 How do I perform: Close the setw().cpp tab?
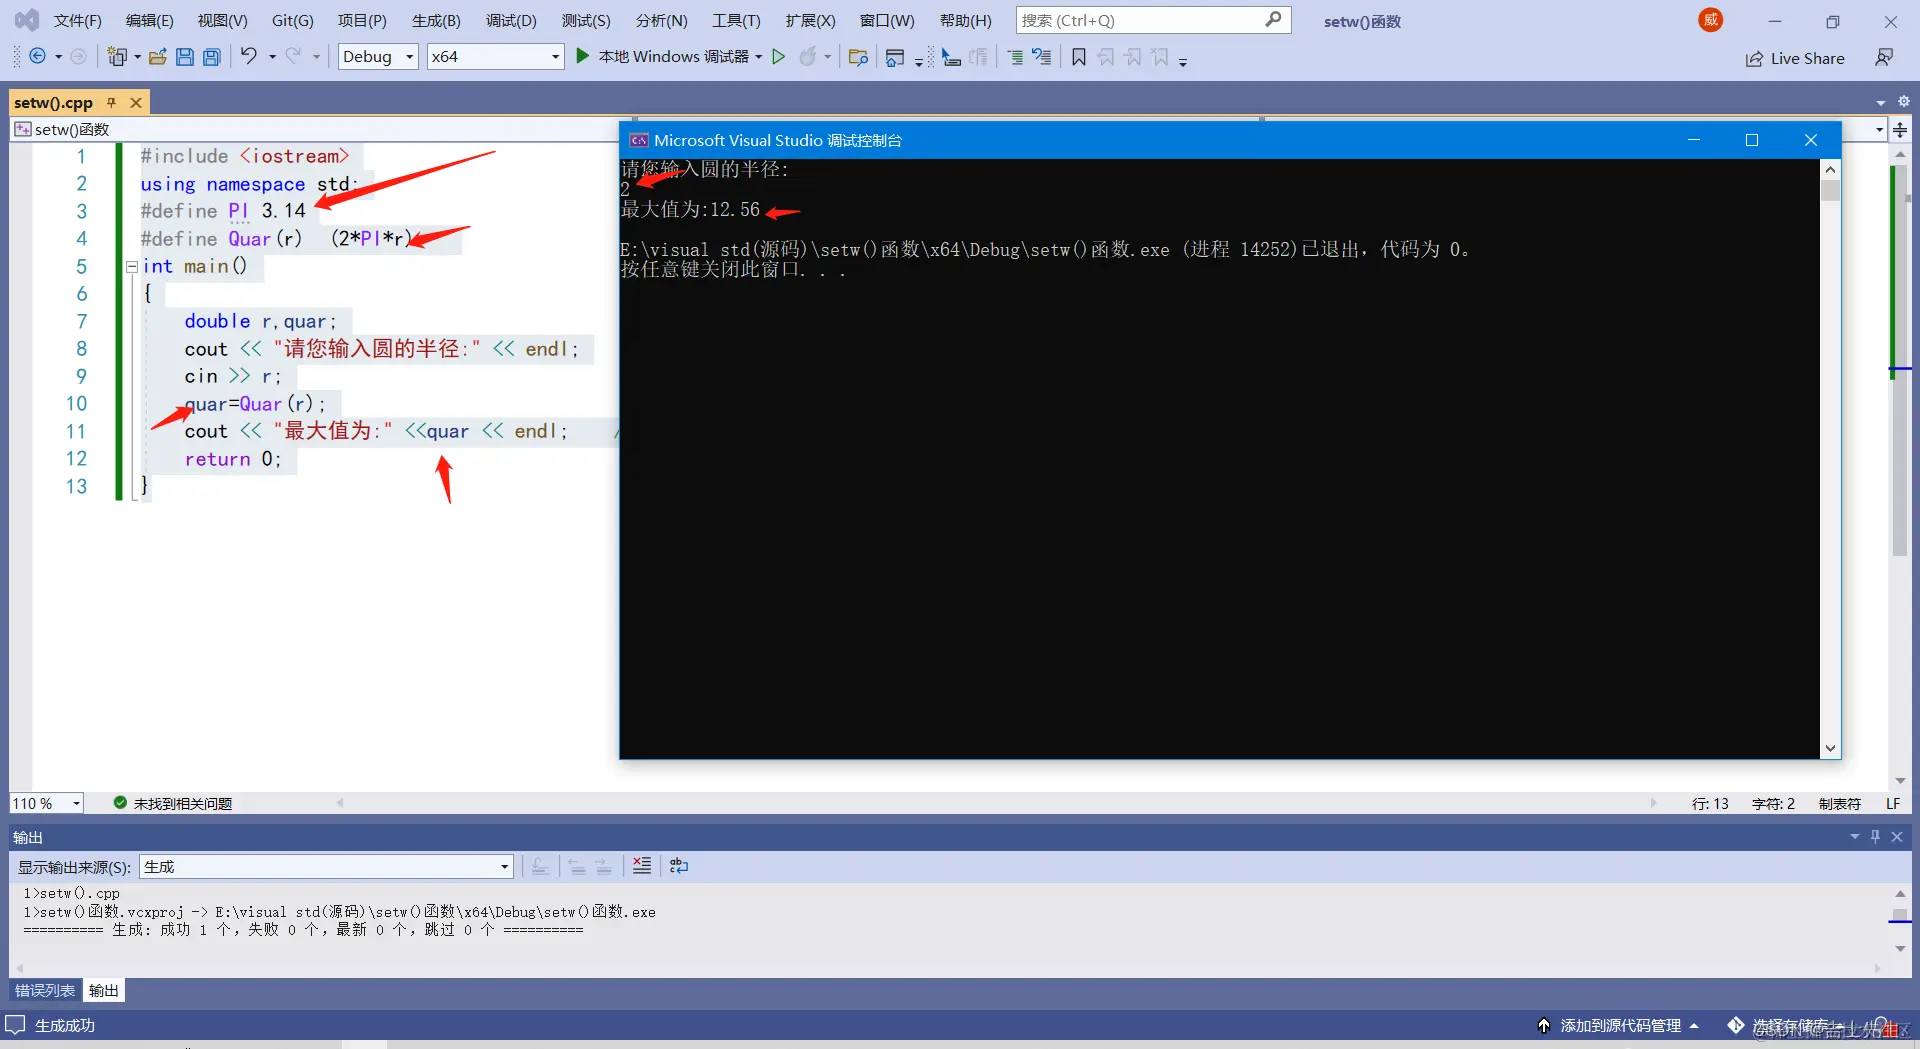[136, 102]
